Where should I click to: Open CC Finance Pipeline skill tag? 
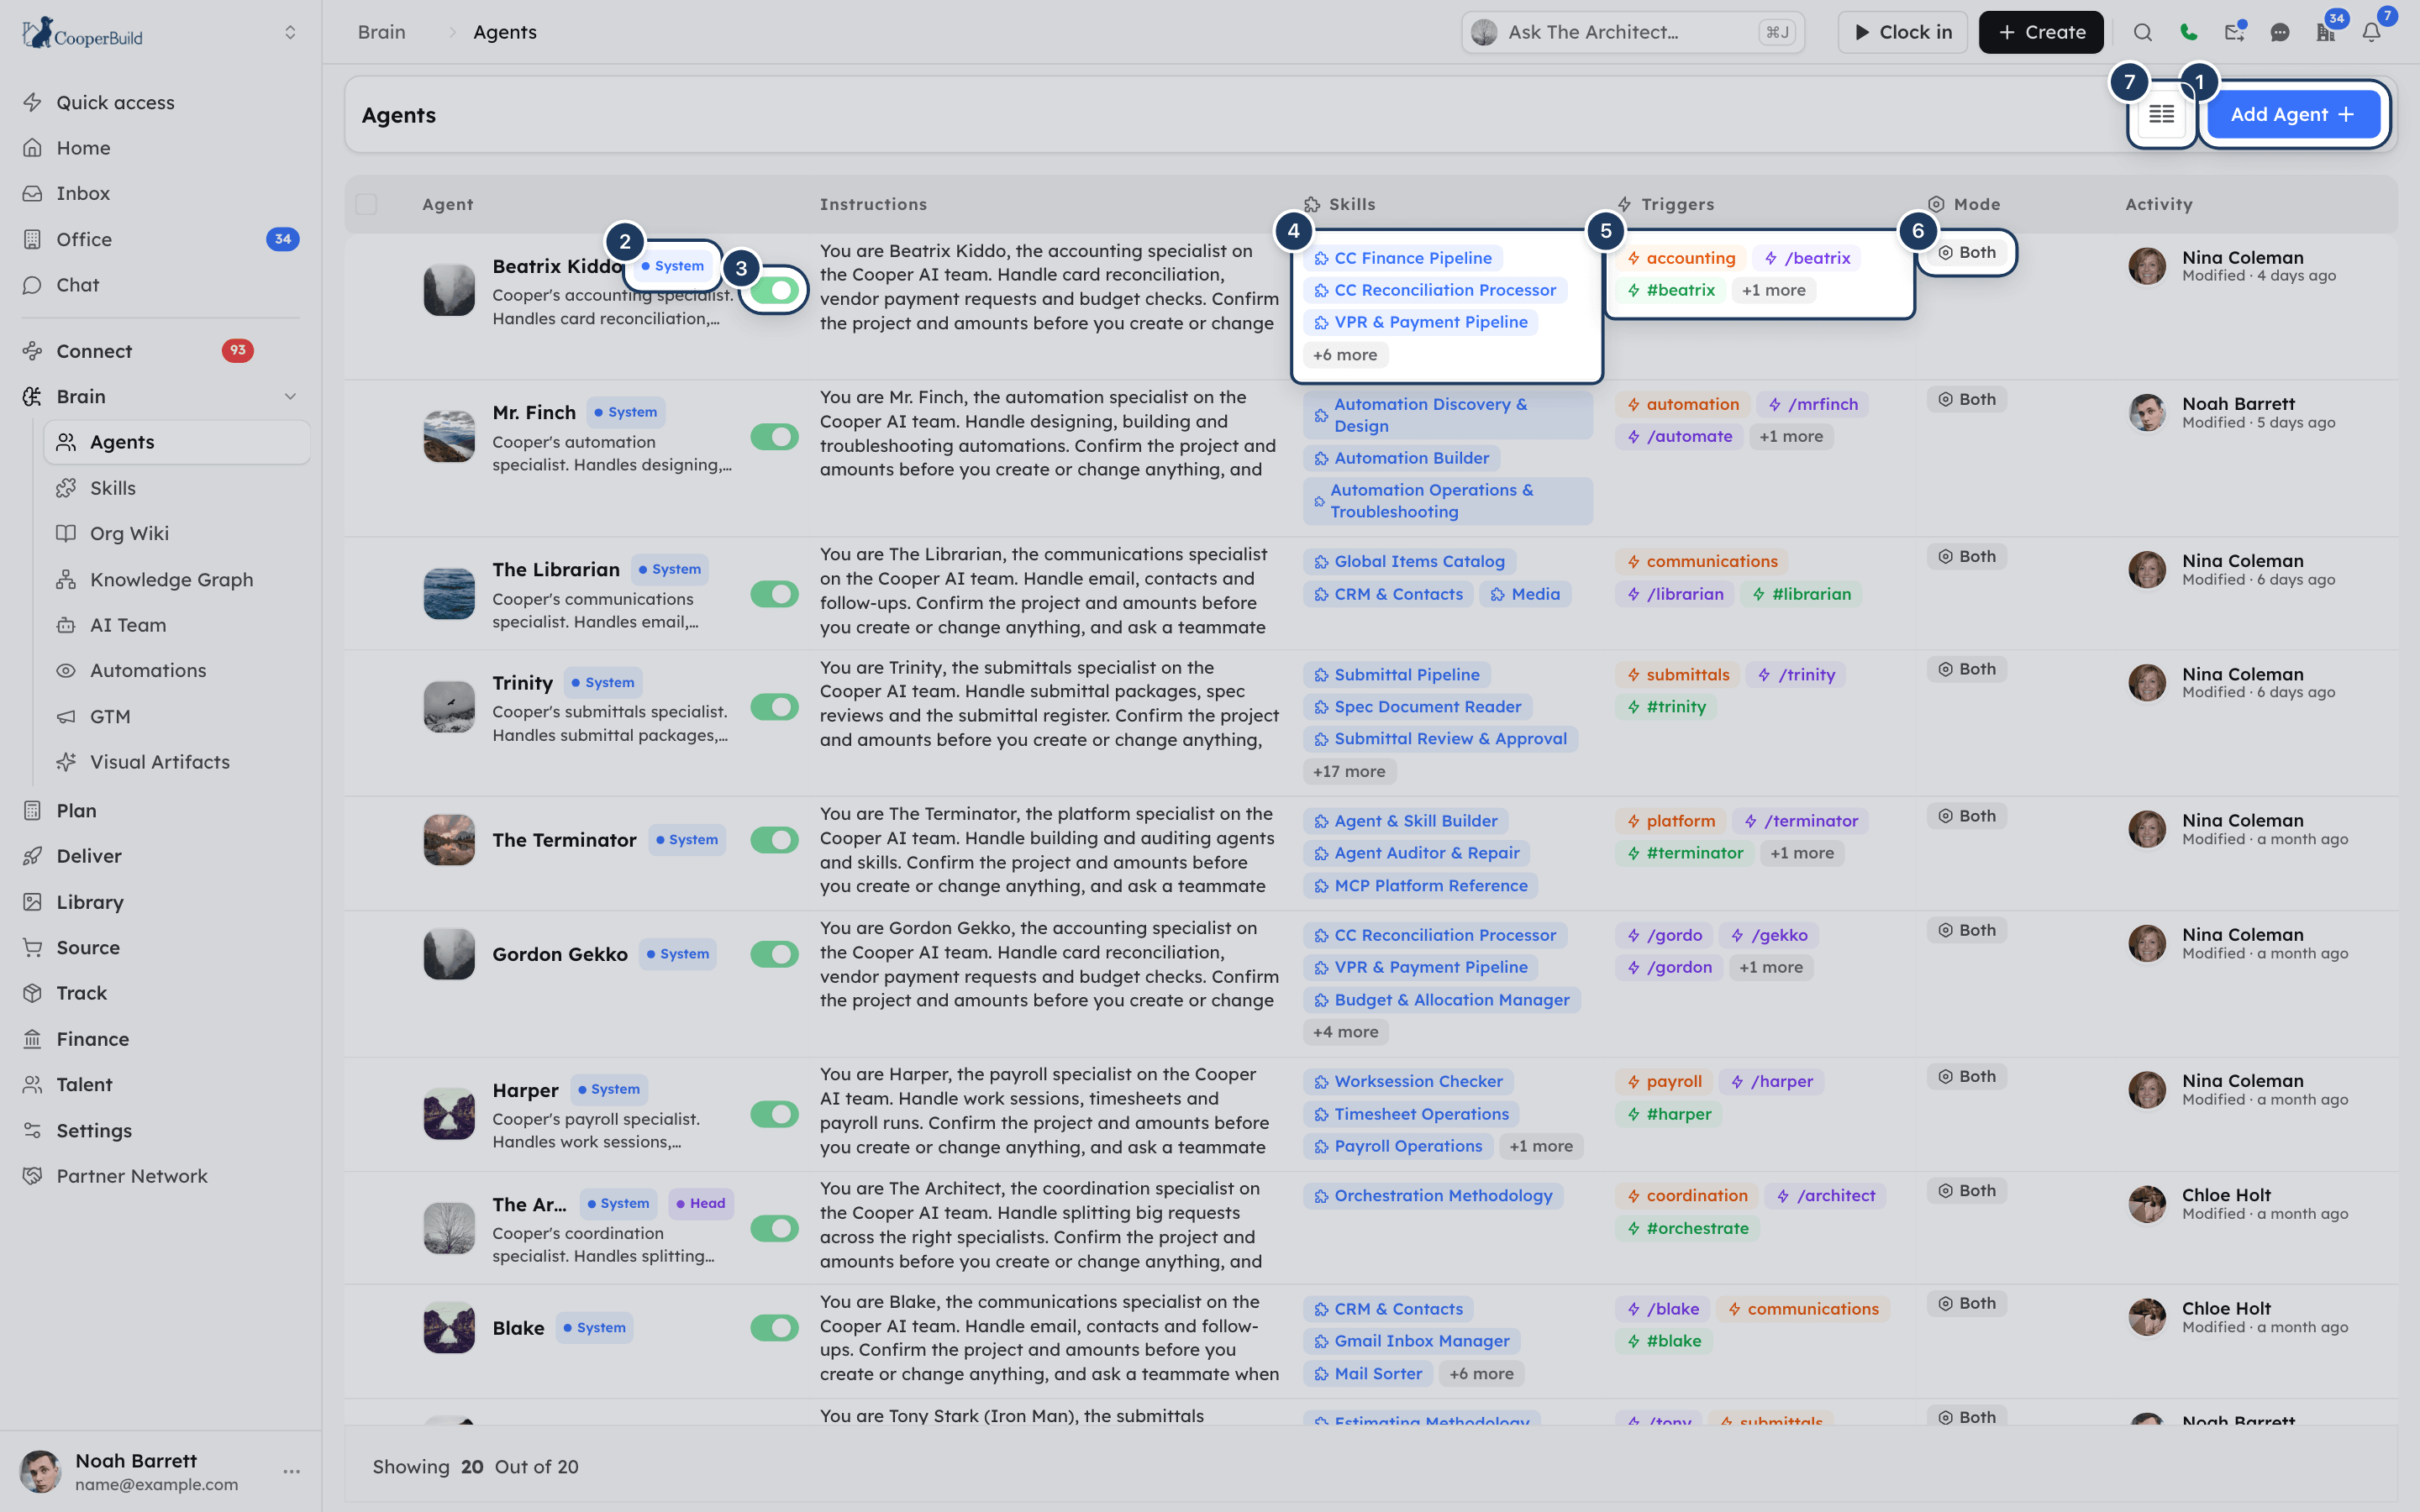tap(1402, 258)
